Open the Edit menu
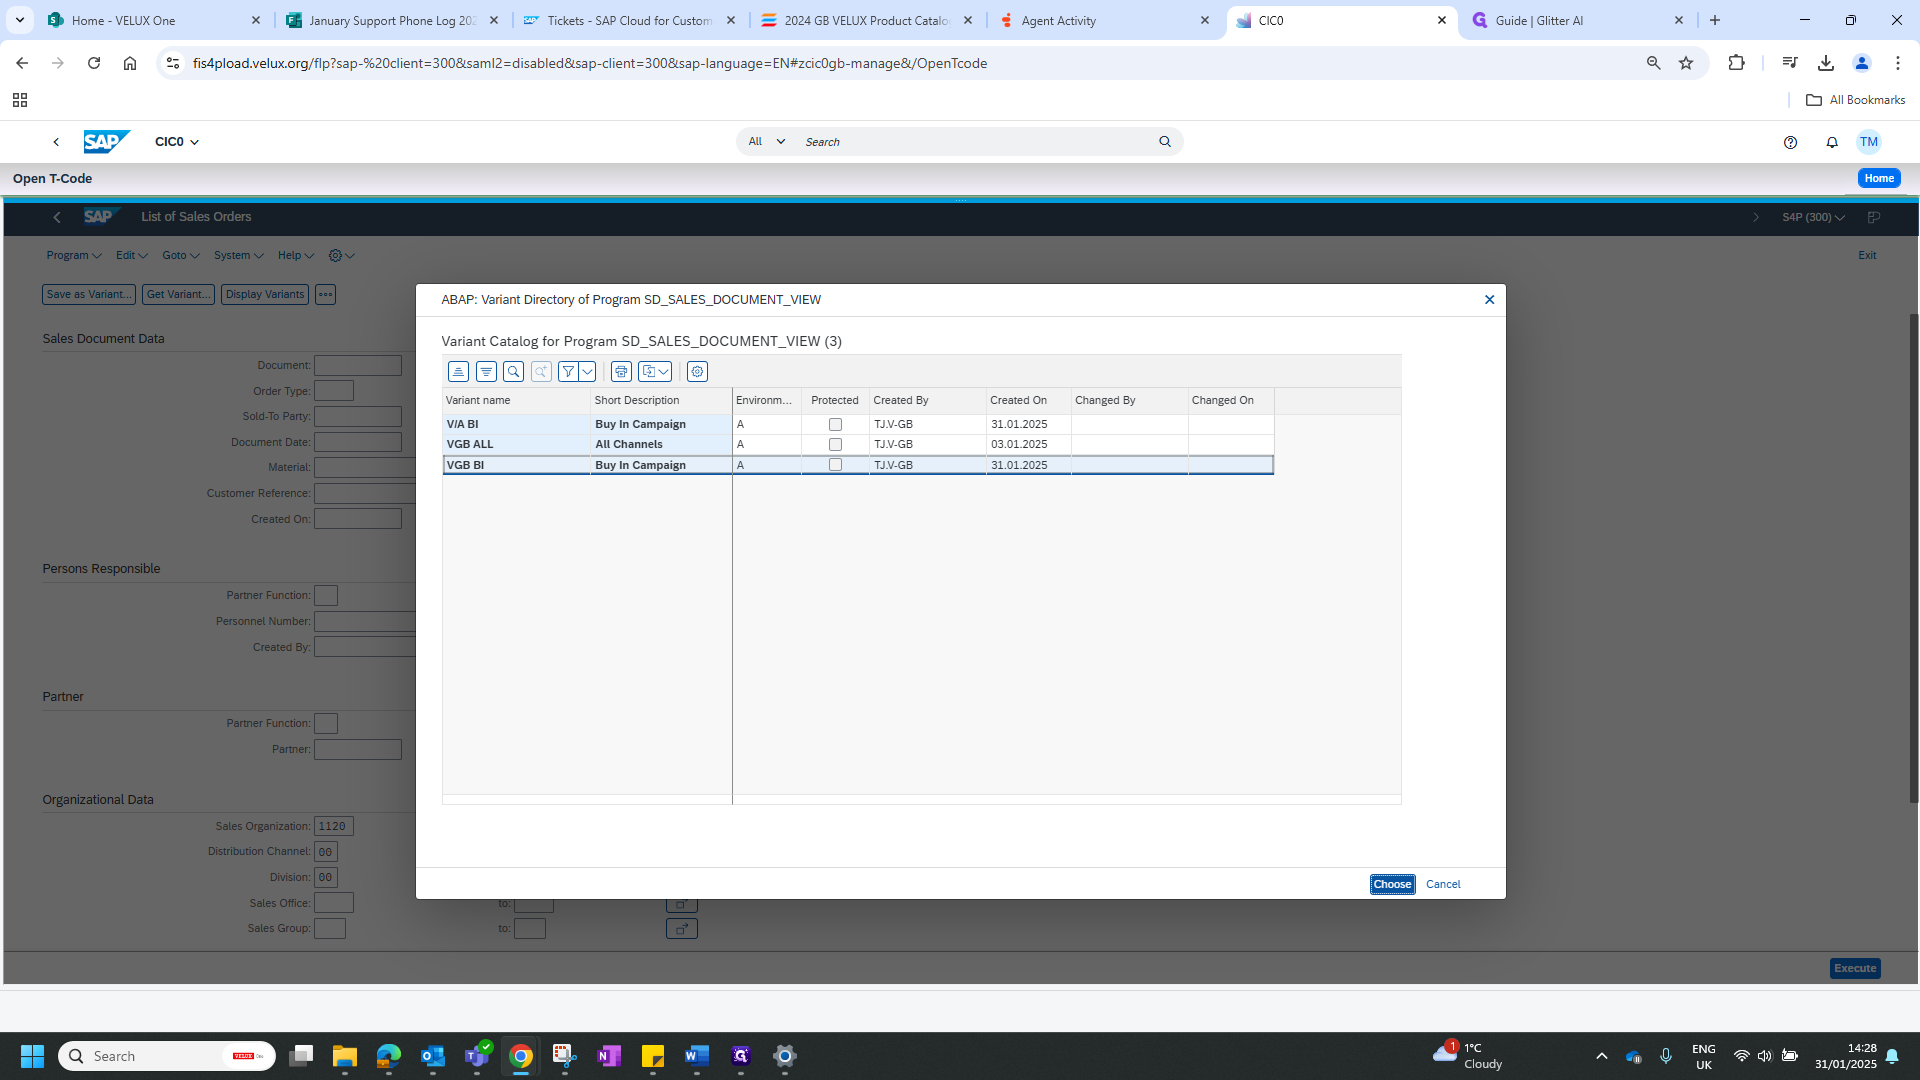Viewport: 1920px width, 1080px height. [132, 256]
